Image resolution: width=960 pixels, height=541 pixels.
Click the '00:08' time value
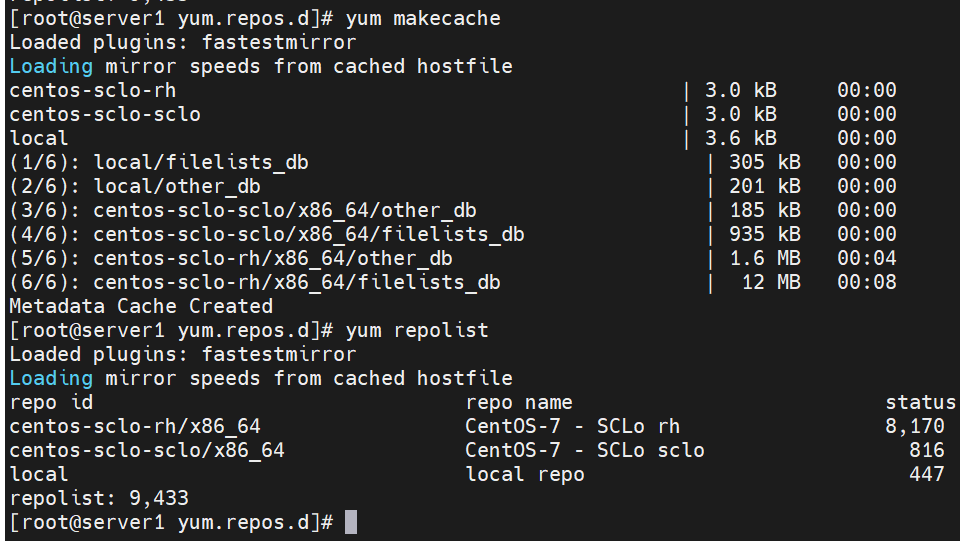[867, 282]
